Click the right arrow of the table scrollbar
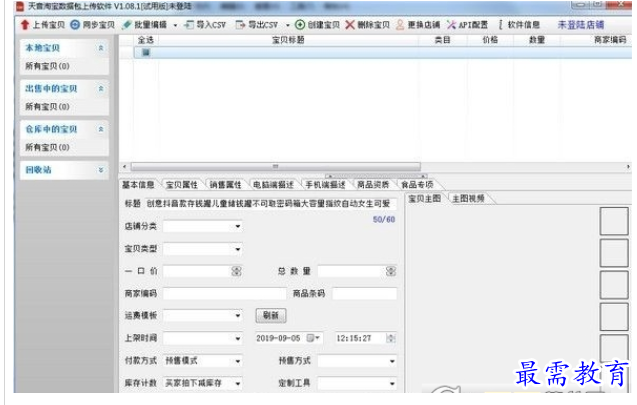 pos(628,167)
